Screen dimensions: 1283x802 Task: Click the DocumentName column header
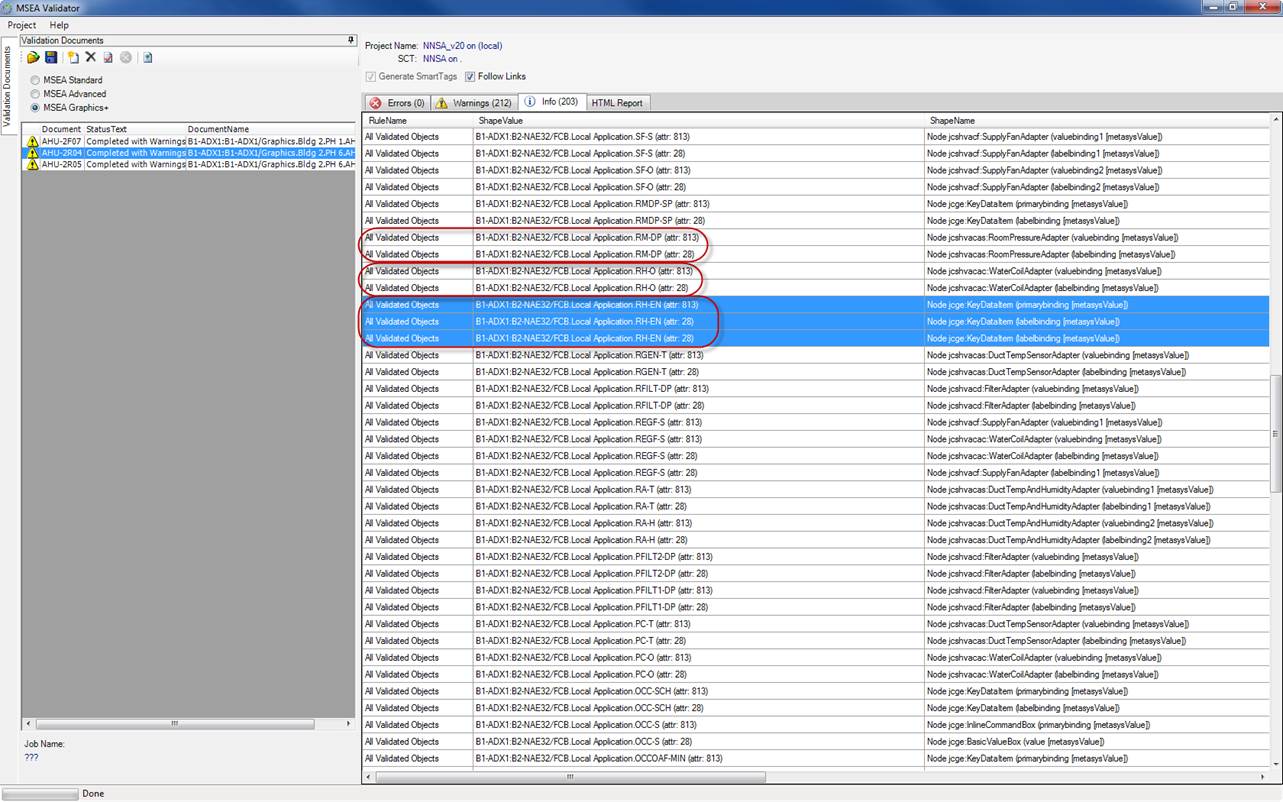pyautogui.click(x=218, y=129)
